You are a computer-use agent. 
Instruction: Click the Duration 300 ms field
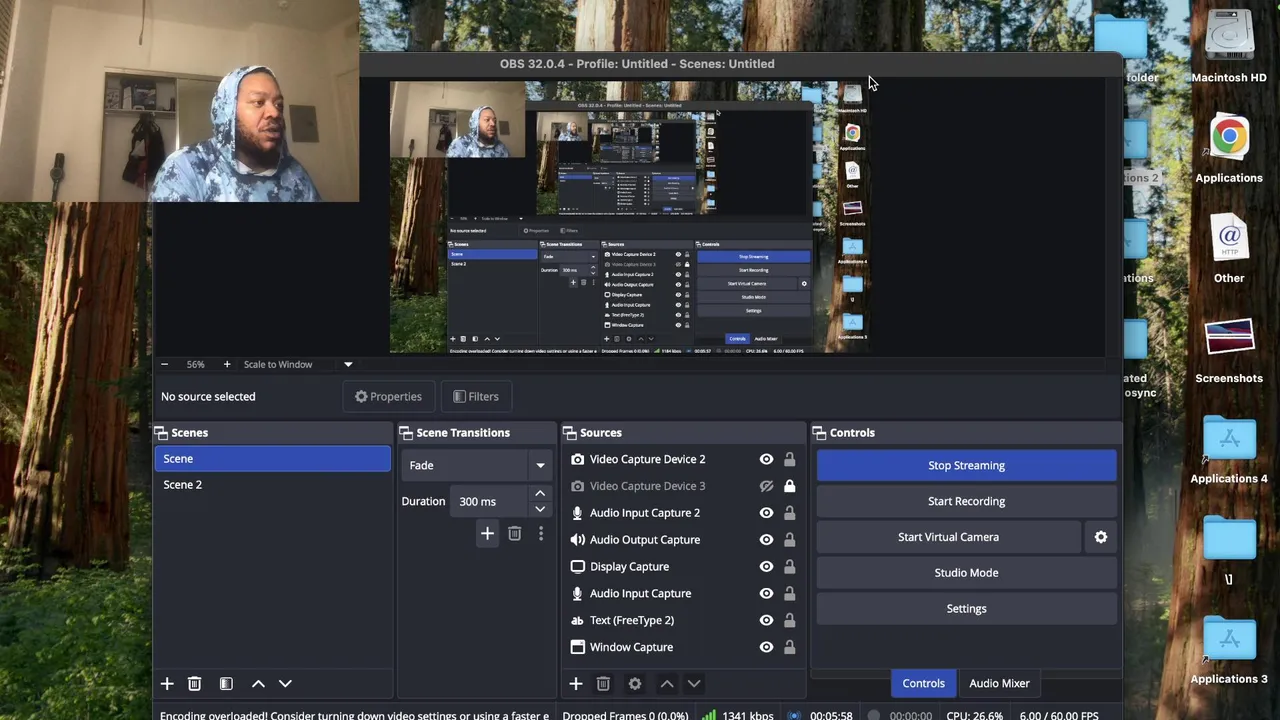tap(490, 501)
